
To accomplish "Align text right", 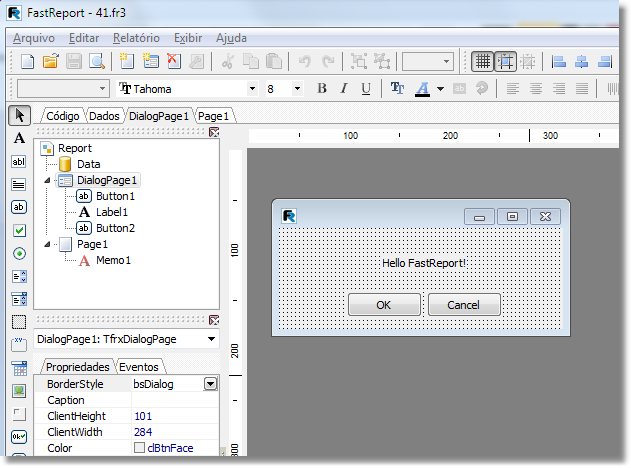I will [559, 89].
